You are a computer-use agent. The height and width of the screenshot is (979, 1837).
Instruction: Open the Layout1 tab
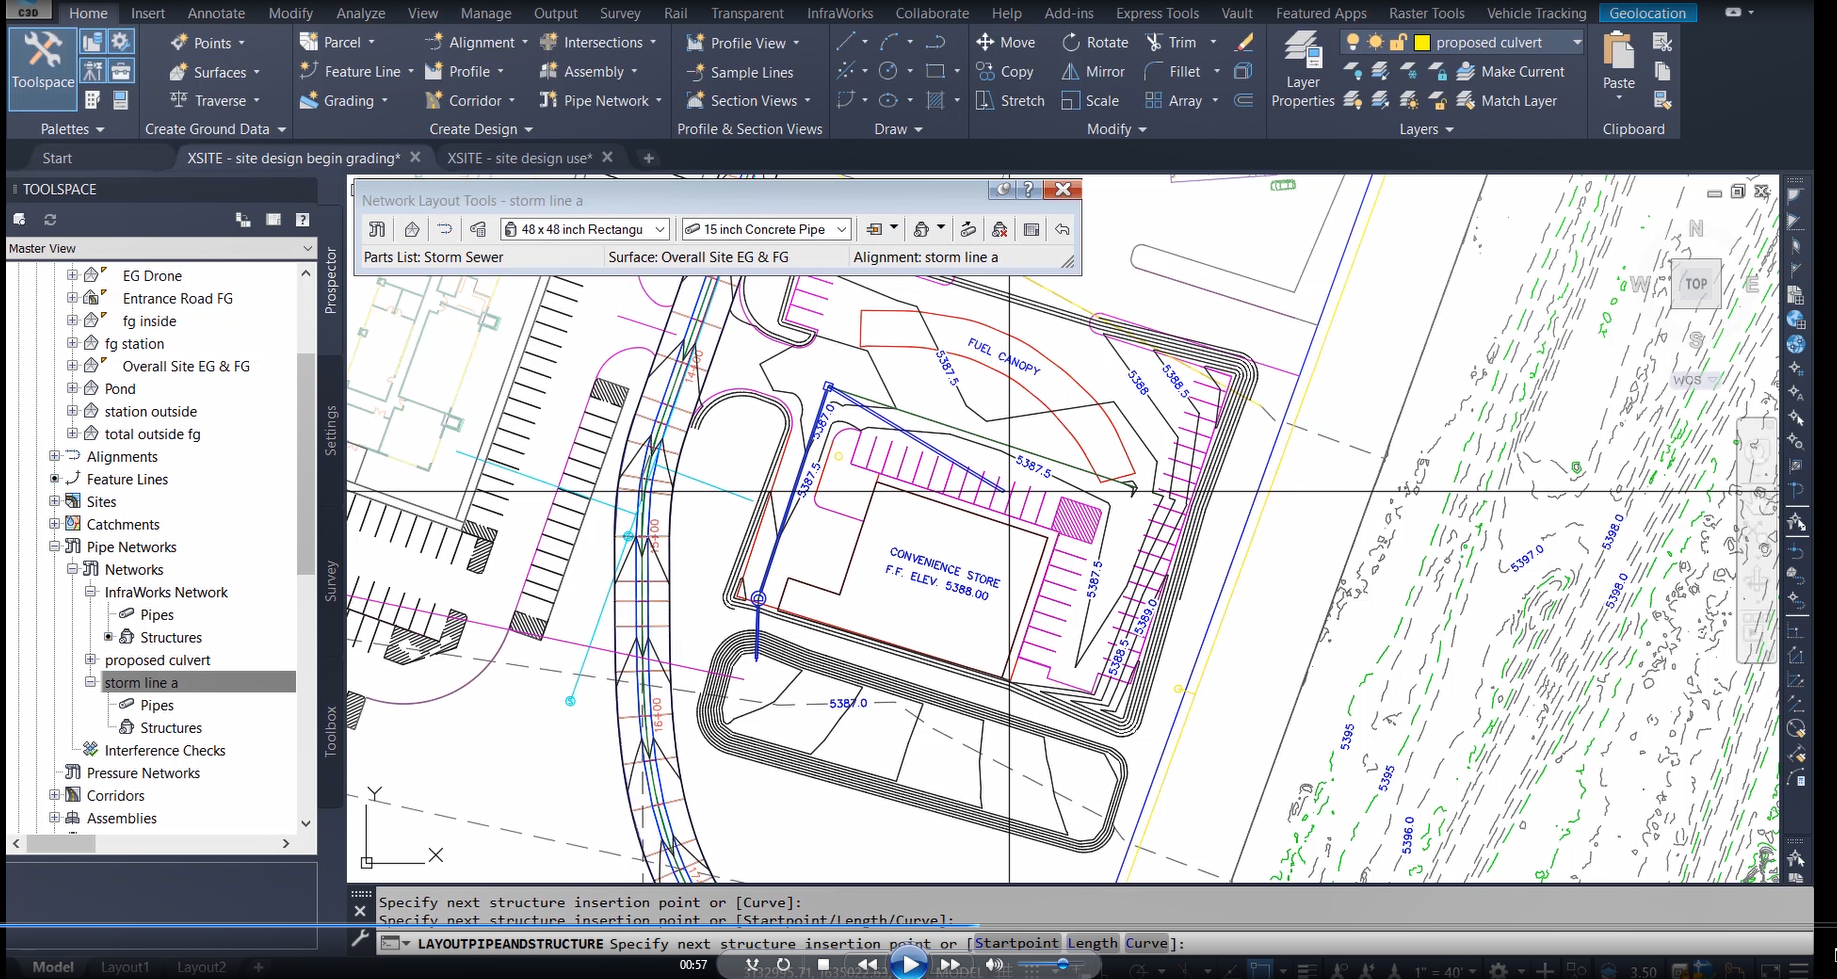[125, 967]
